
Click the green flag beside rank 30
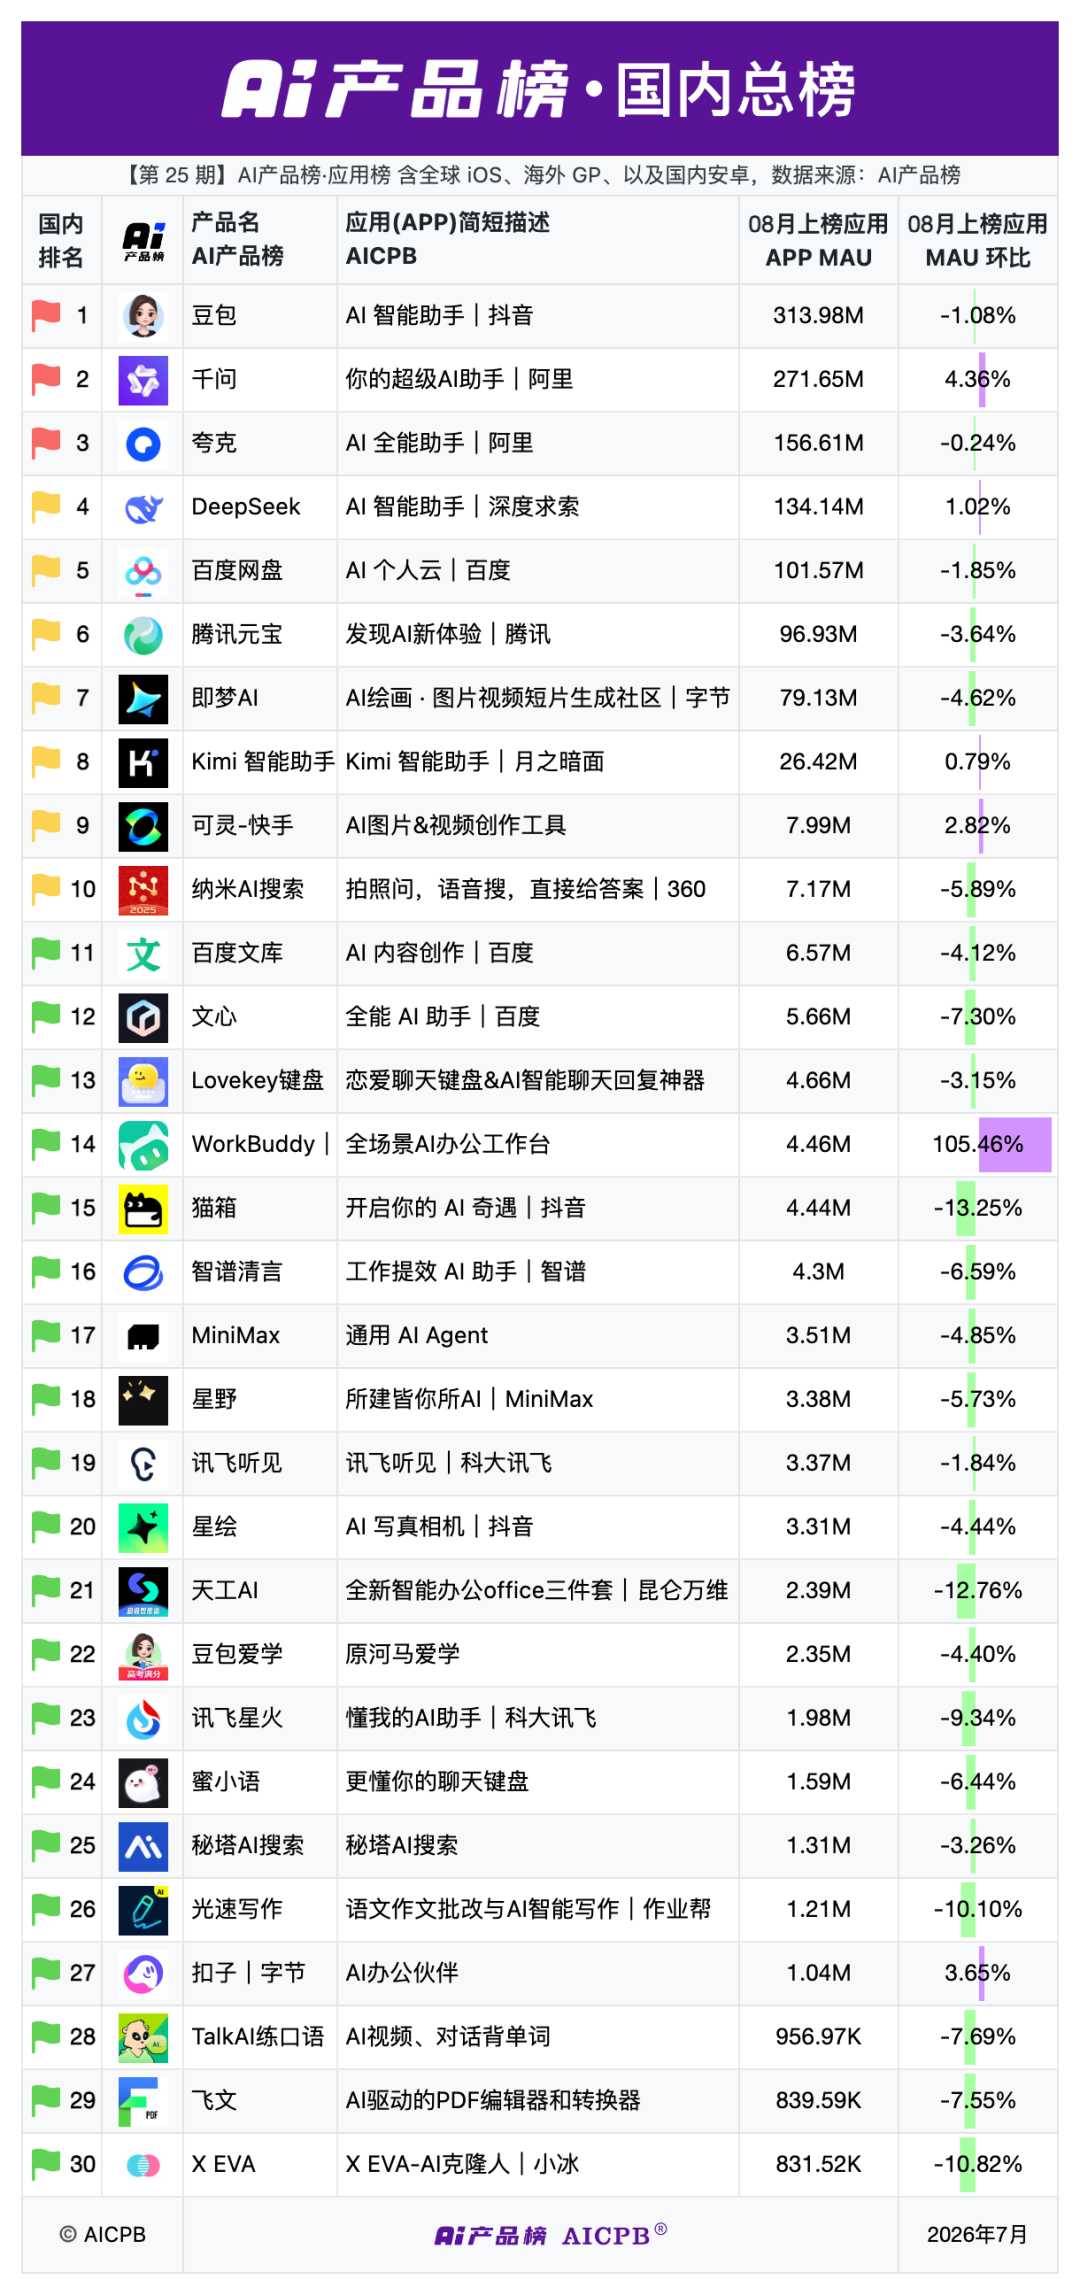[x=46, y=2165]
